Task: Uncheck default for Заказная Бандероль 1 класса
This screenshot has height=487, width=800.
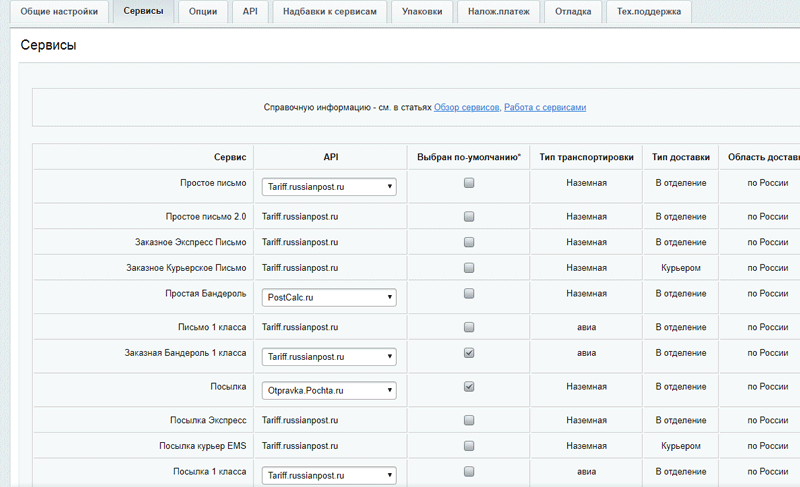Action: click(469, 353)
